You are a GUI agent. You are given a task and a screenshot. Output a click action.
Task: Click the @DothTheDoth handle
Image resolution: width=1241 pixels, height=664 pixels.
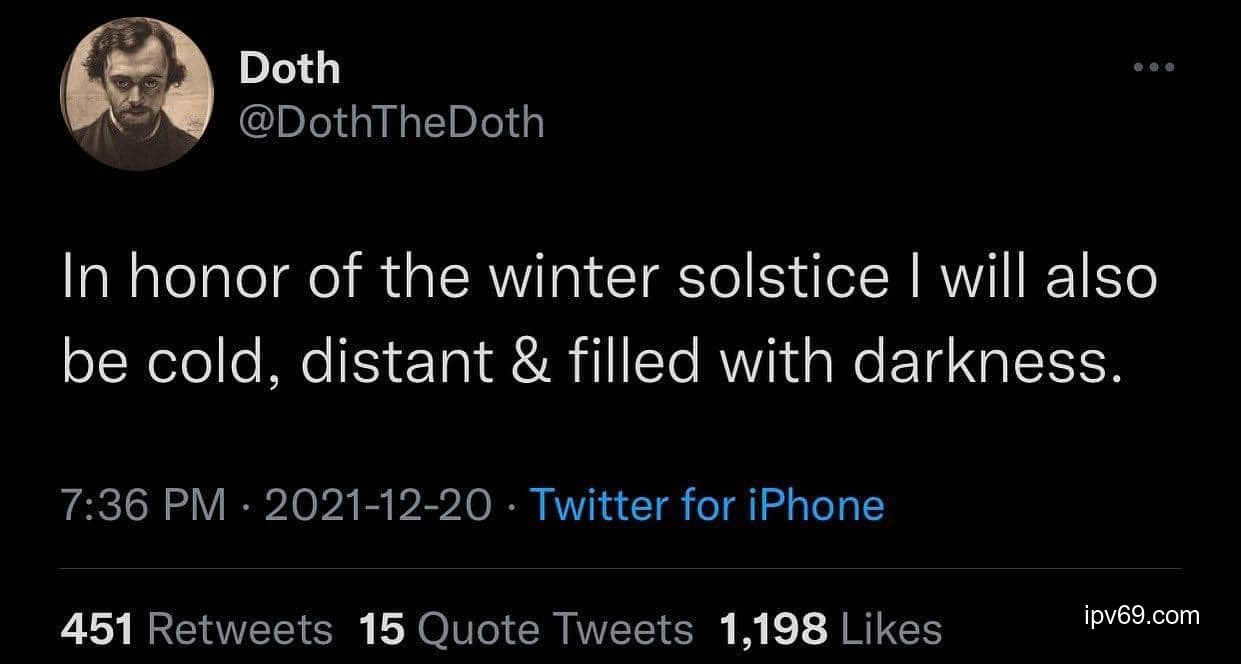click(x=392, y=122)
